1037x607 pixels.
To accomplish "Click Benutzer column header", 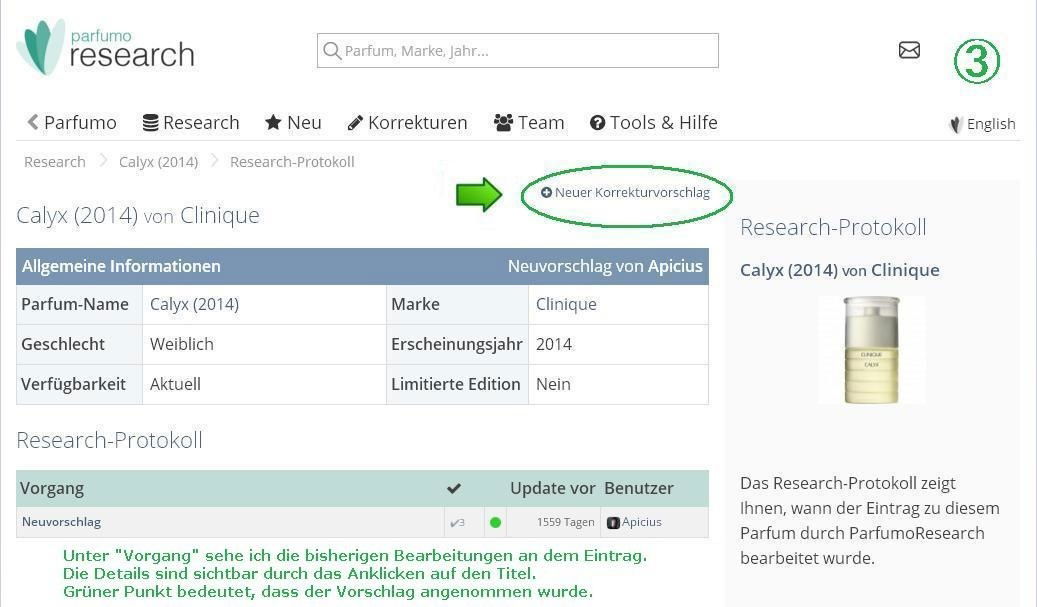I will [x=639, y=489].
